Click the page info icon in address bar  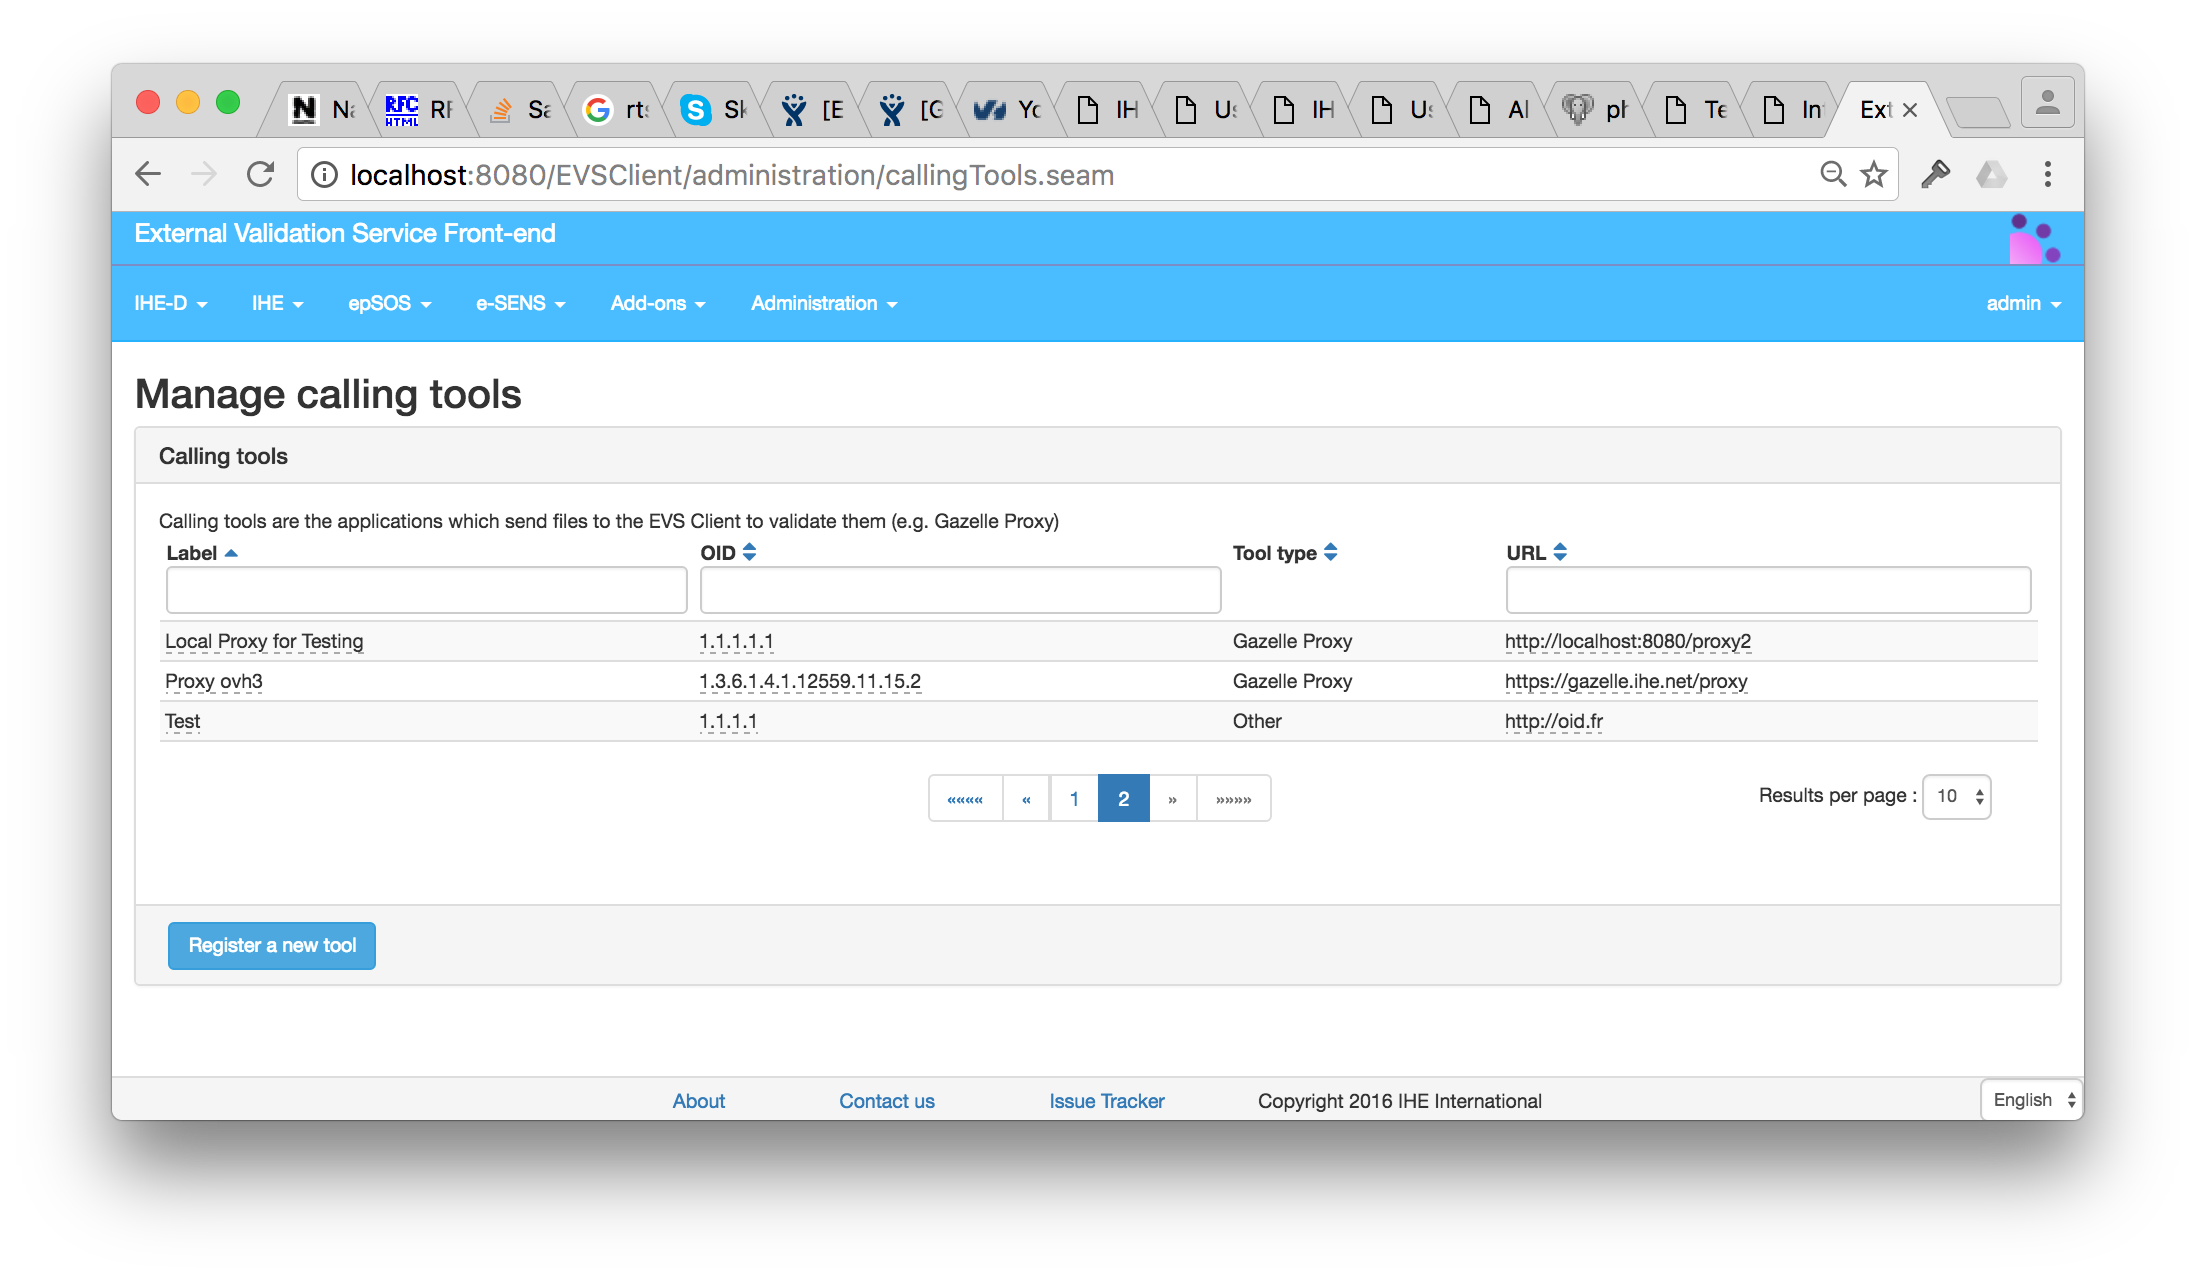(x=323, y=173)
